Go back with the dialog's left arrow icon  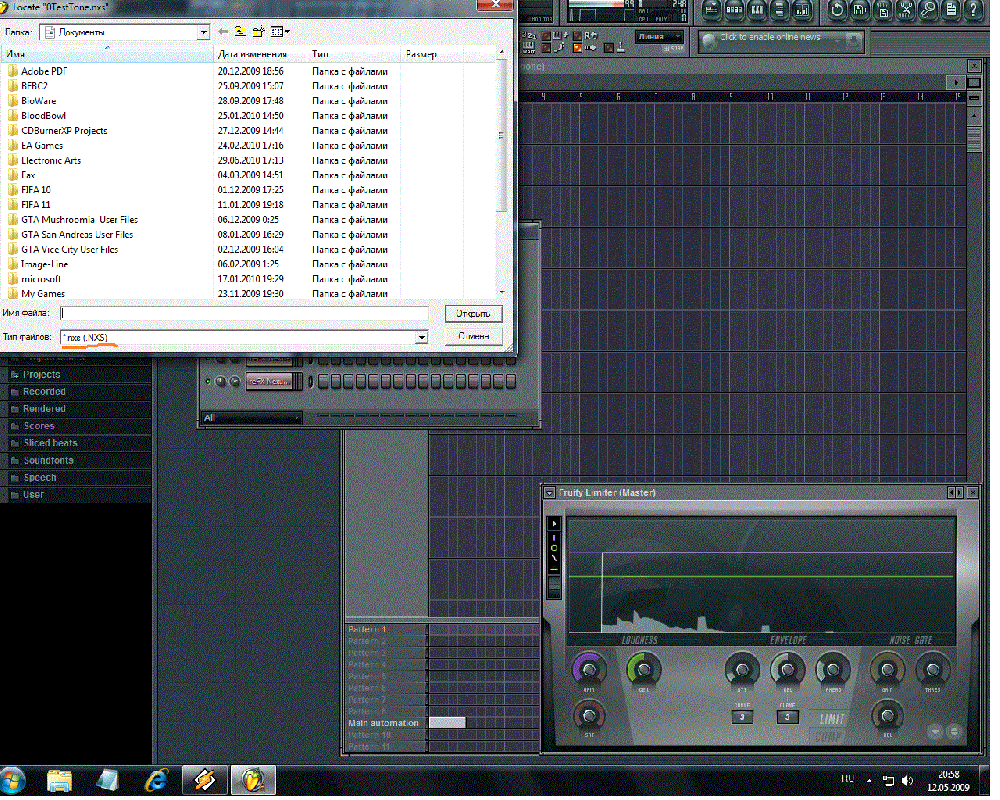223,31
